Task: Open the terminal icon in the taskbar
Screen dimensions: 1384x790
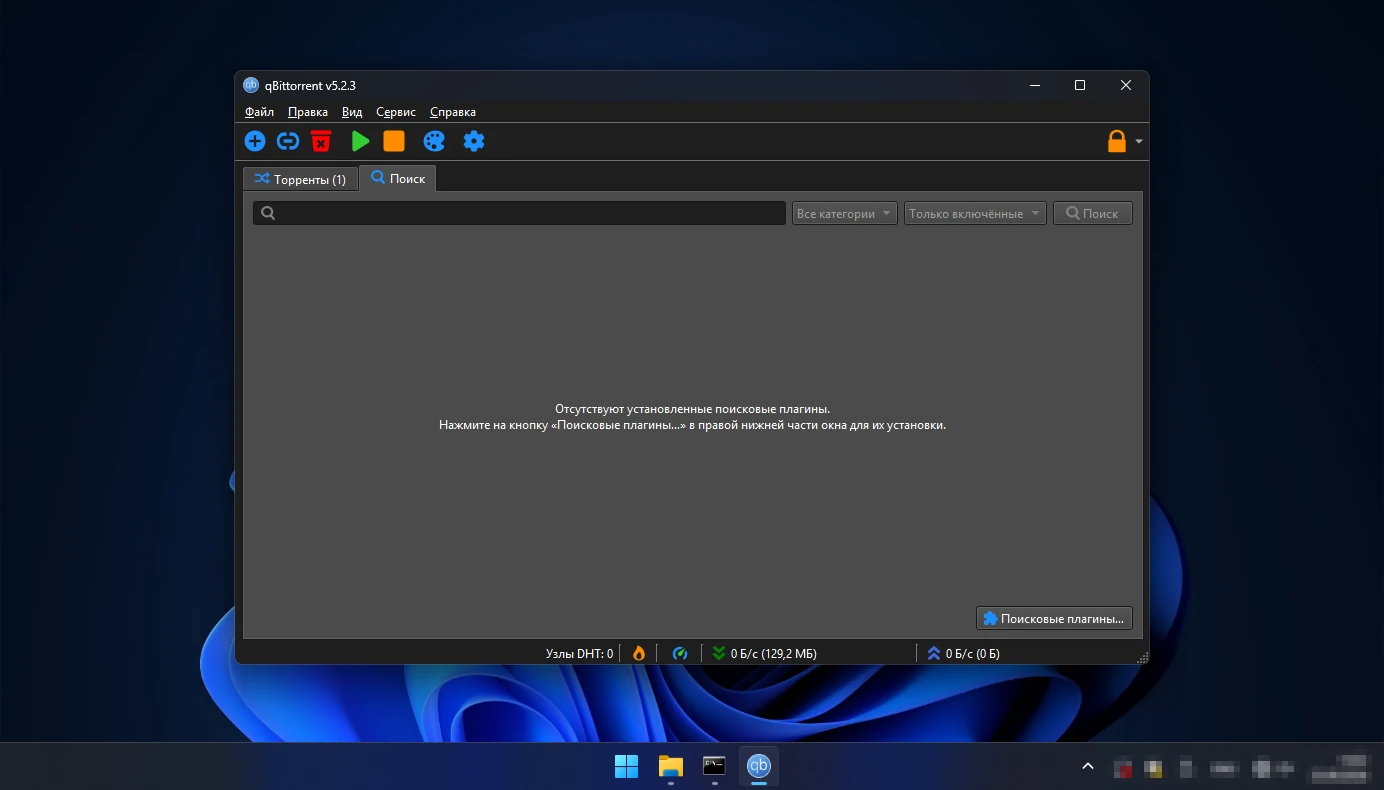Action: click(714, 766)
